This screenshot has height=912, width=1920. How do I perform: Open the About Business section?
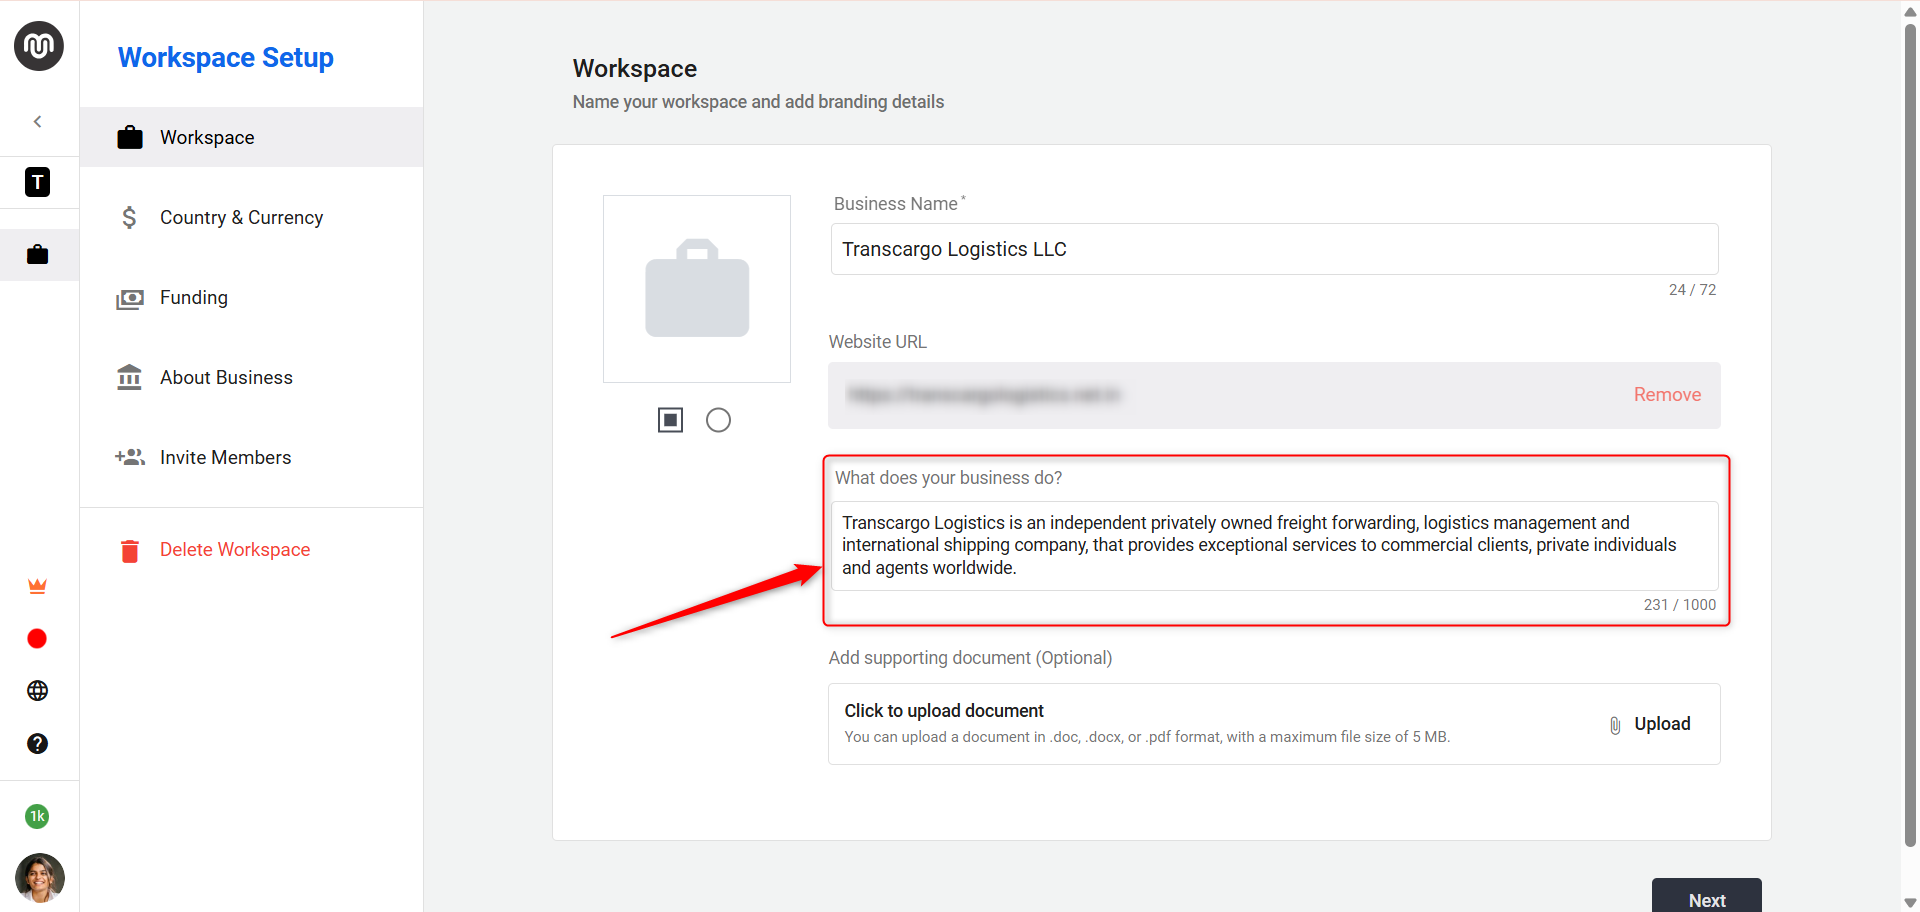click(x=252, y=377)
